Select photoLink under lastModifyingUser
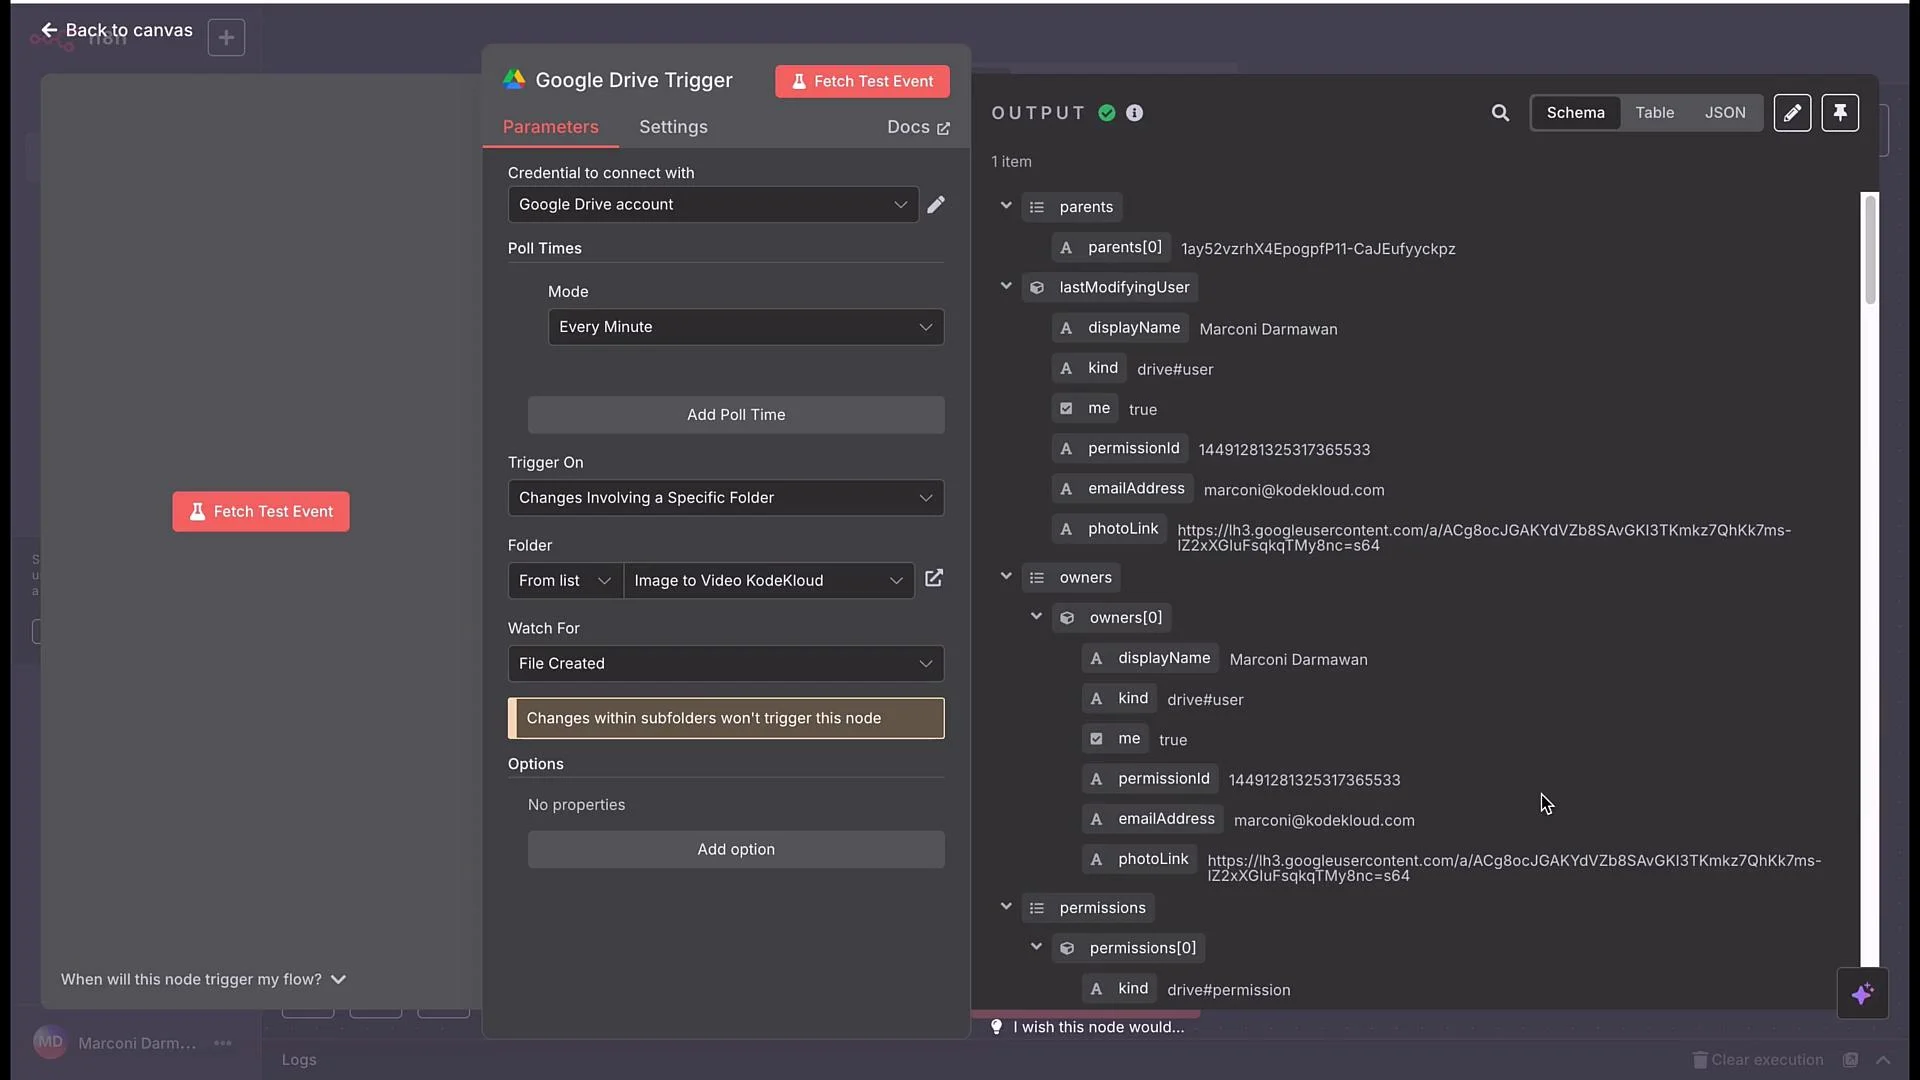1920x1080 pixels. tap(1109, 528)
